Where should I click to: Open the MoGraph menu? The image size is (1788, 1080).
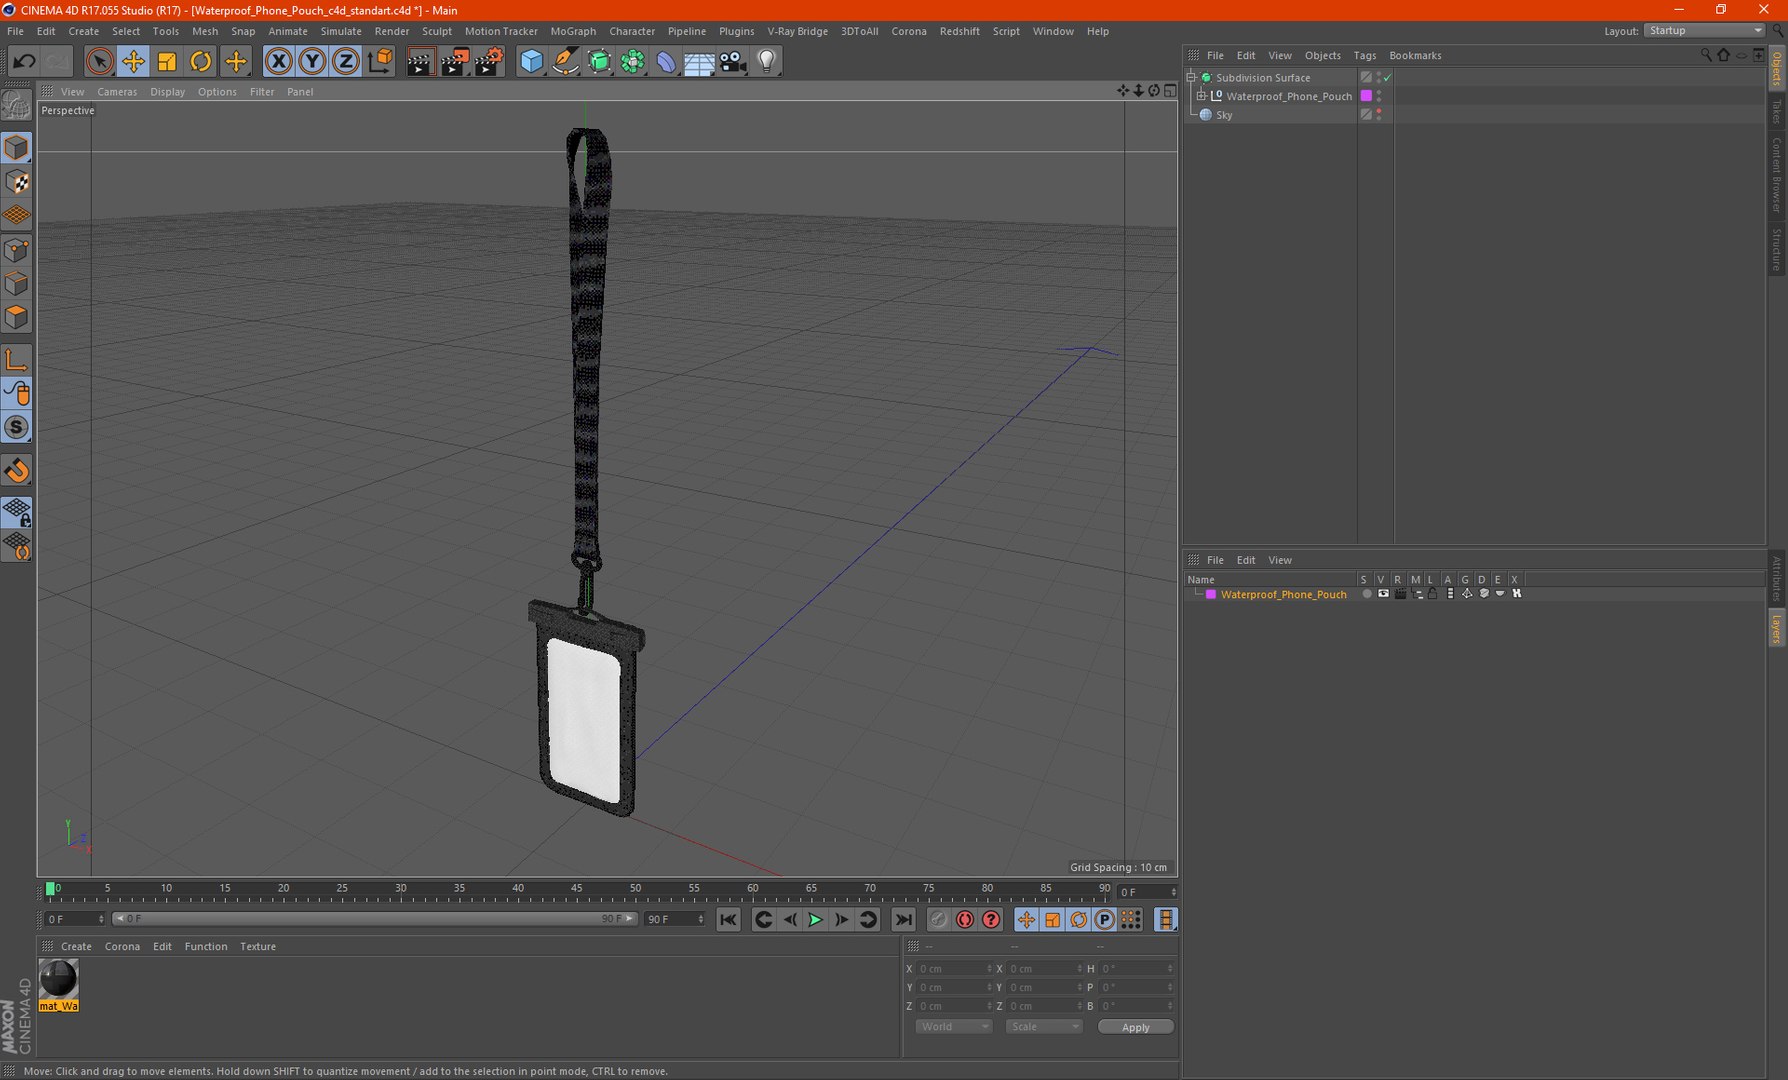tap(573, 31)
